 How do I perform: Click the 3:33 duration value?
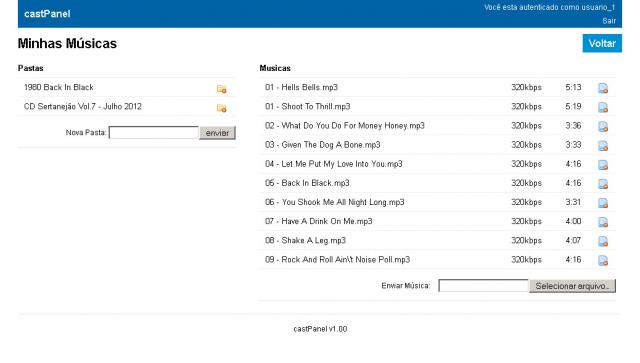point(573,145)
